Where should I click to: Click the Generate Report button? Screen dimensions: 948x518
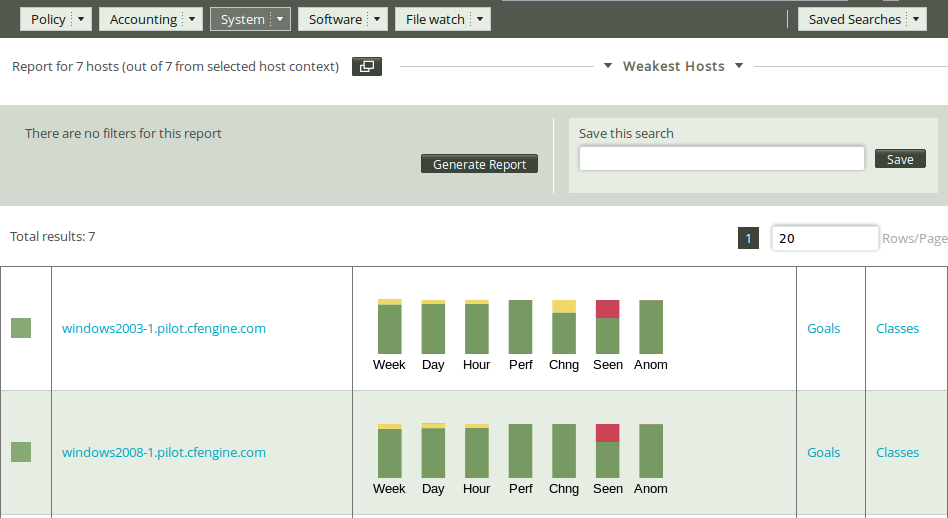coord(479,164)
